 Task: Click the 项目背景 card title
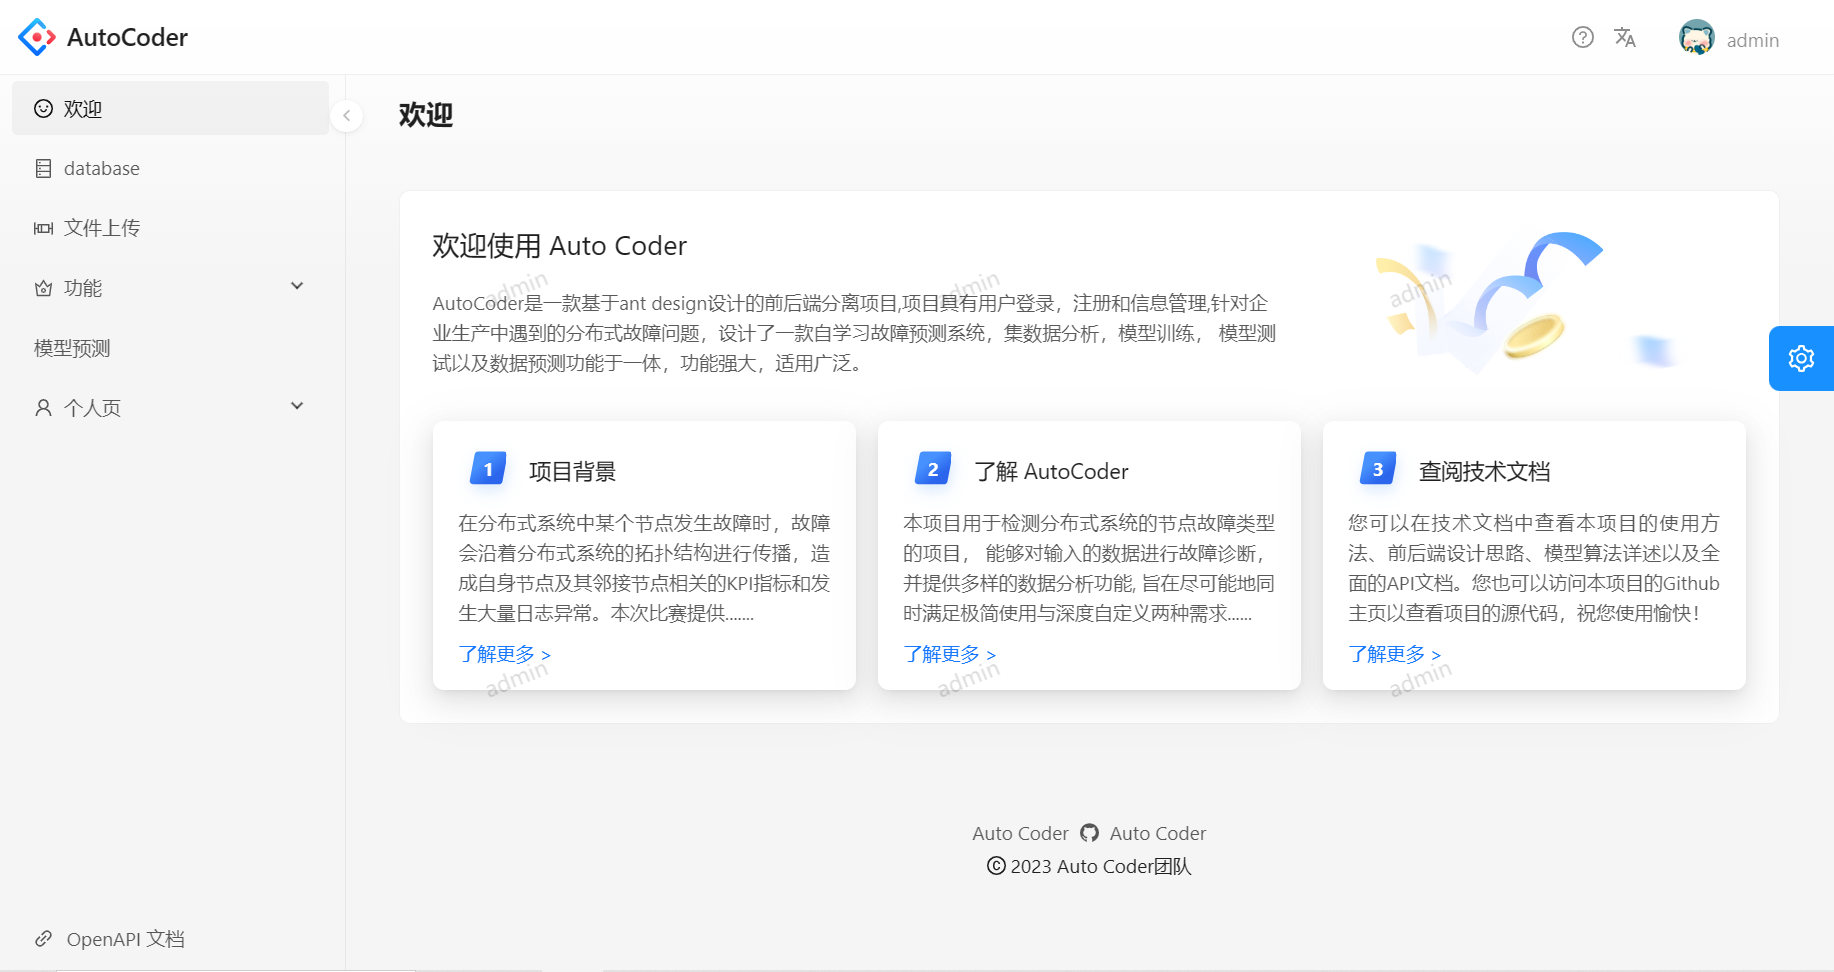572,471
